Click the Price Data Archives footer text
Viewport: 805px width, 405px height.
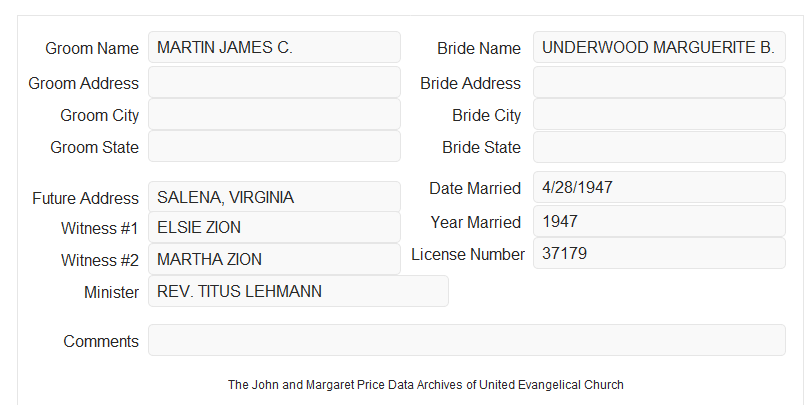click(426, 385)
